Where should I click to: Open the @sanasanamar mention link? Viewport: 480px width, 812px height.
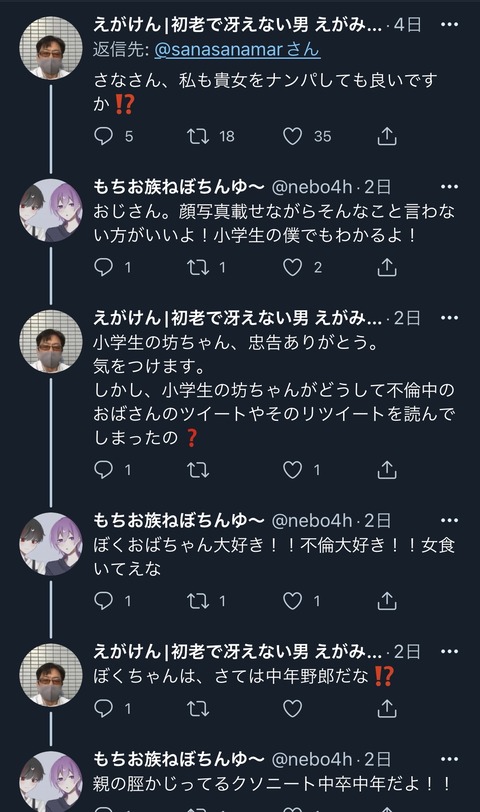point(237,50)
